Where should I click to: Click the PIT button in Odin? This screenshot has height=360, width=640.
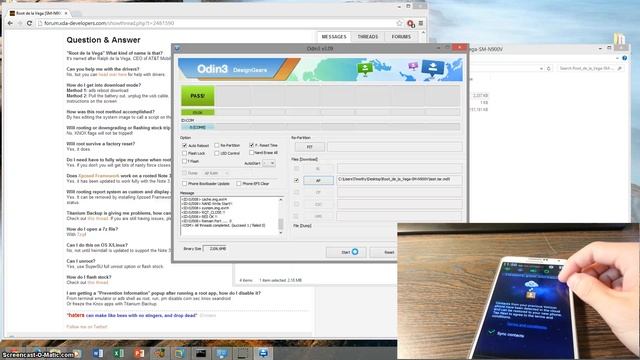310,147
